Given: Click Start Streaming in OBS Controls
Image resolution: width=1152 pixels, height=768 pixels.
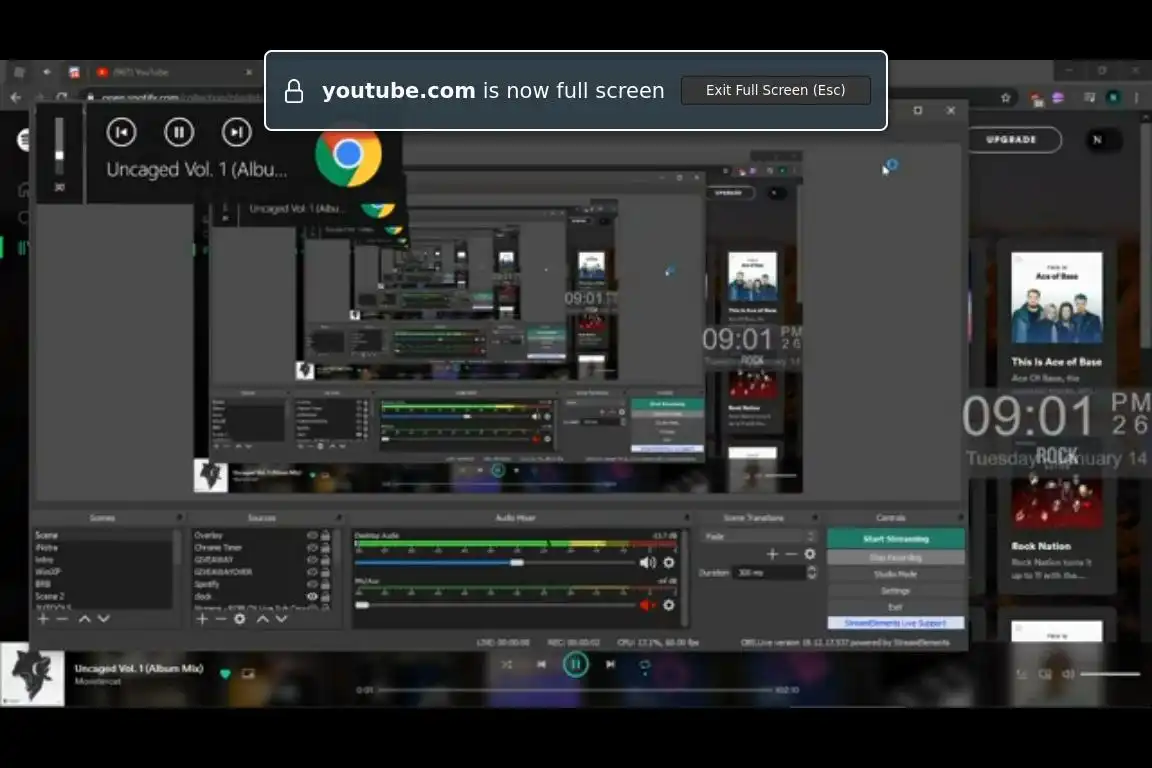Looking at the screenshot, I should [x=896, y=539].
